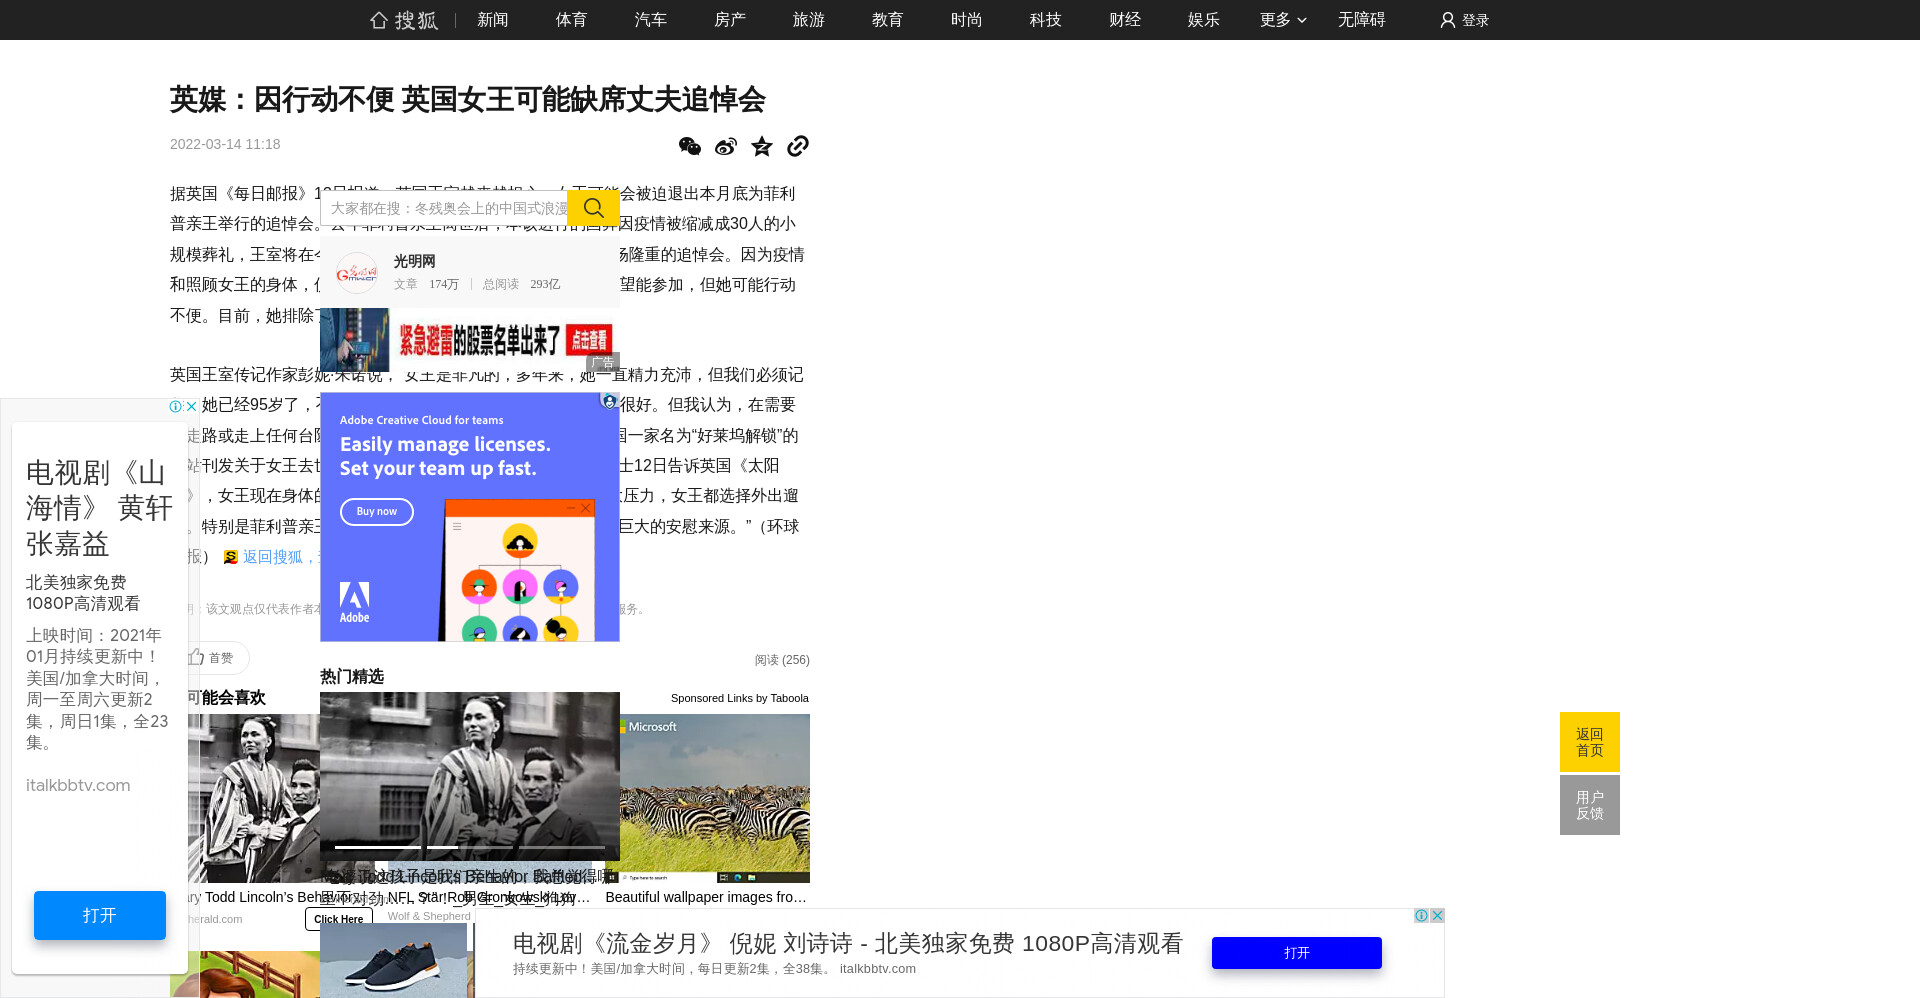The image size is (1920, 998).
Task: Open the Lincoln black-and-white video thumbnail
Action: (x=470, y=776)
